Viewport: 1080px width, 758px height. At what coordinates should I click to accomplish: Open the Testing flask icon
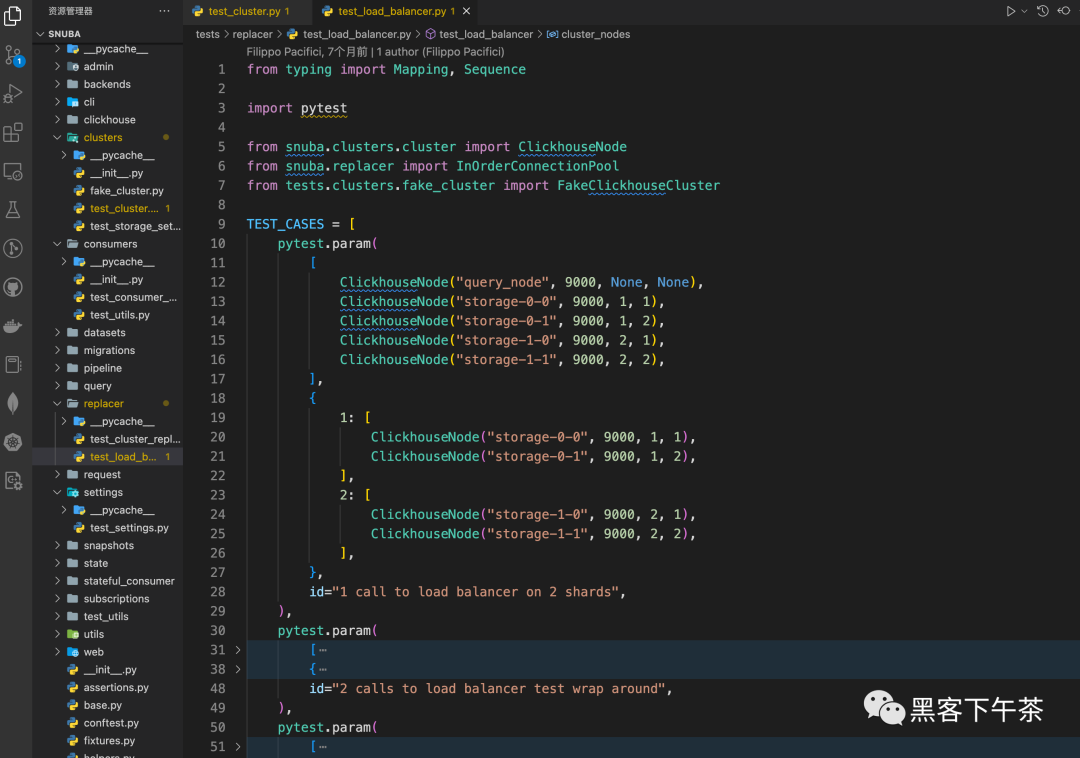click(x=13, y=210)
